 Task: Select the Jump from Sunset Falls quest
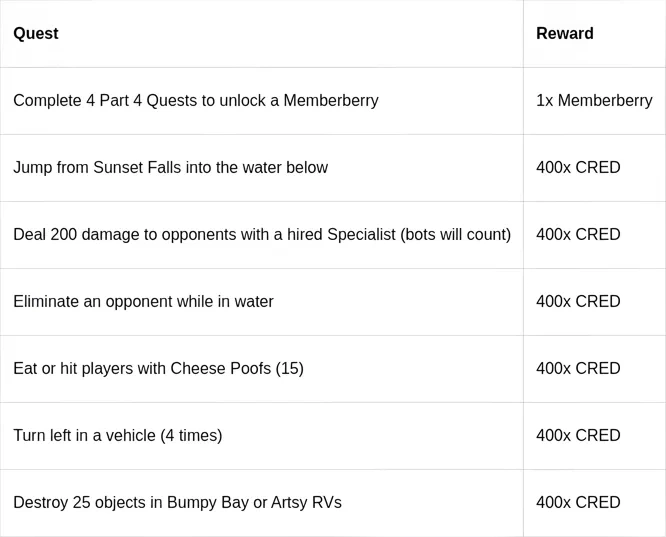[170, 168]
